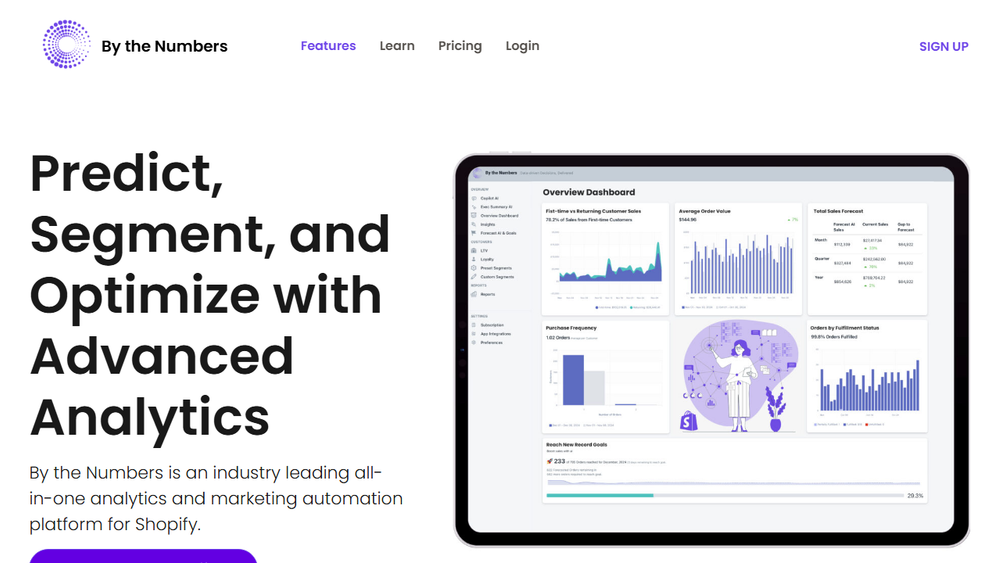Click the '29.3%' progress percentage
1000x563 pixels.
tap(915, 495)
